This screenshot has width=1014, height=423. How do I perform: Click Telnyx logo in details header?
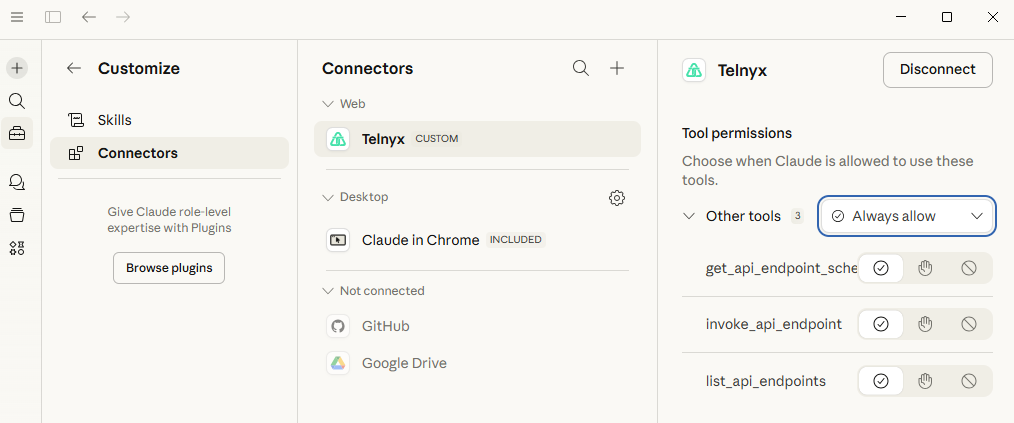[x=694, y=70]
